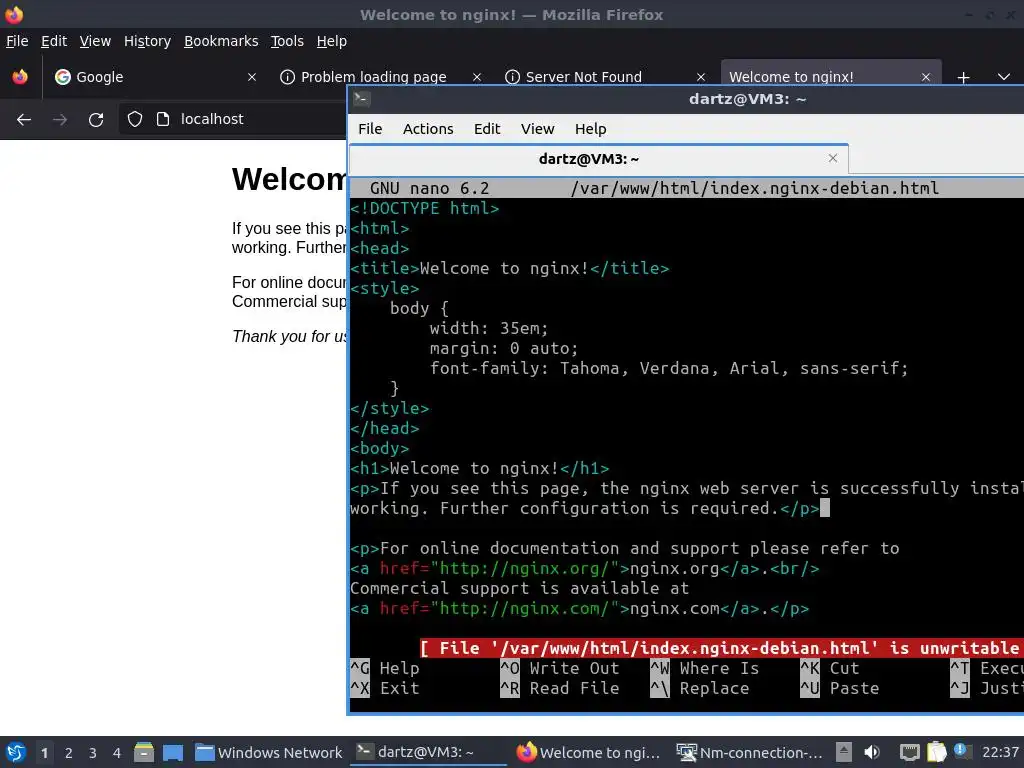Open the tracking protection shield icon

[x=135, y=119]
